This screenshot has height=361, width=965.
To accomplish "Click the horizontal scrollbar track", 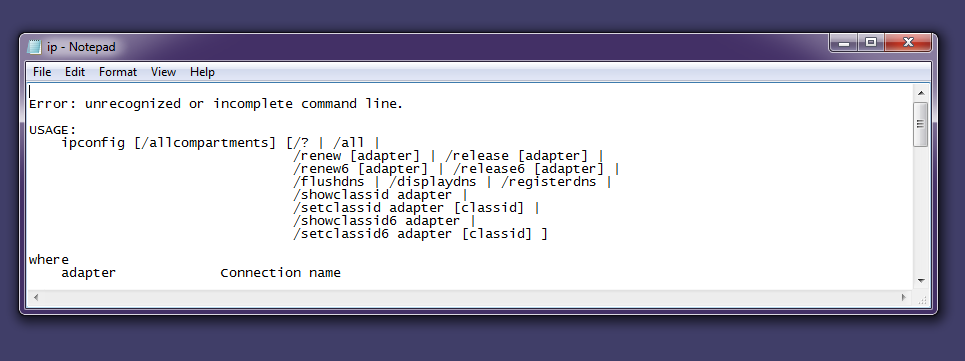I will click(470, 297).
